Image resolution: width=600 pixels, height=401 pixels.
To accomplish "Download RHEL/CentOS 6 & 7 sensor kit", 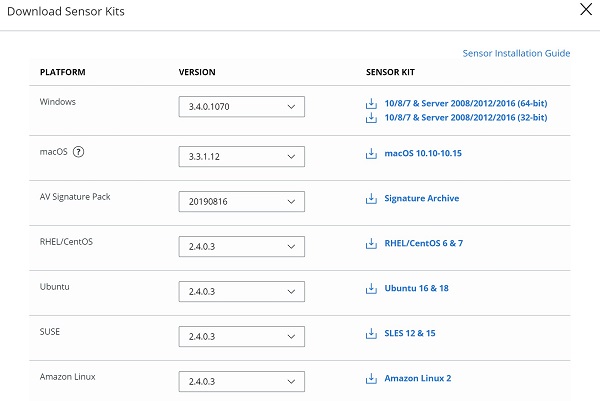I will click(424, 243).
